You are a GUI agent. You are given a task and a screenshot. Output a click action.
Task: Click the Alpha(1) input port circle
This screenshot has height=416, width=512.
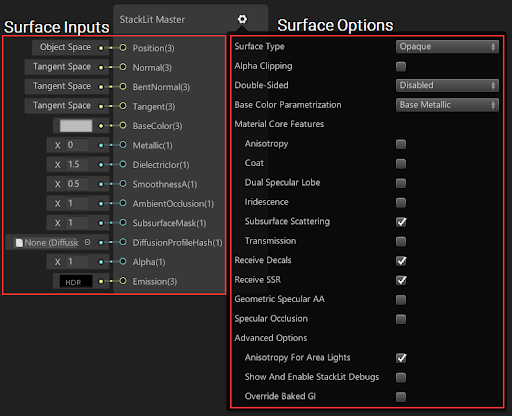click(x=123, y=262)
